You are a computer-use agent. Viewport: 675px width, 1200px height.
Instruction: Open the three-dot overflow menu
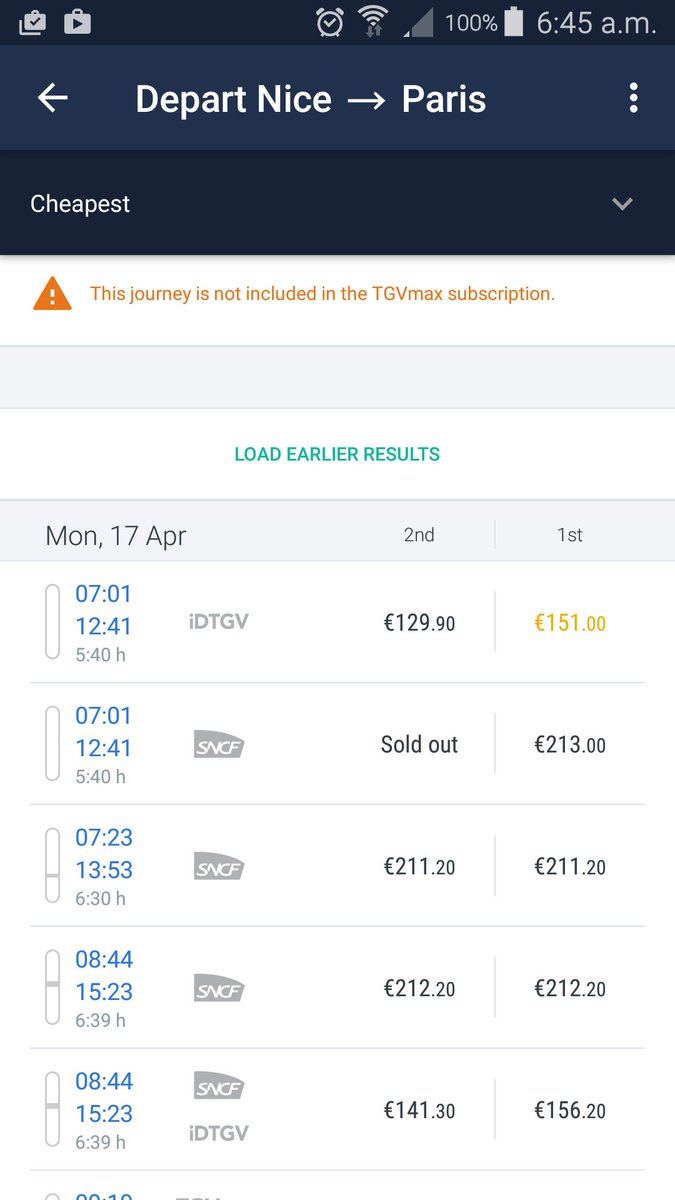[633, 98]
